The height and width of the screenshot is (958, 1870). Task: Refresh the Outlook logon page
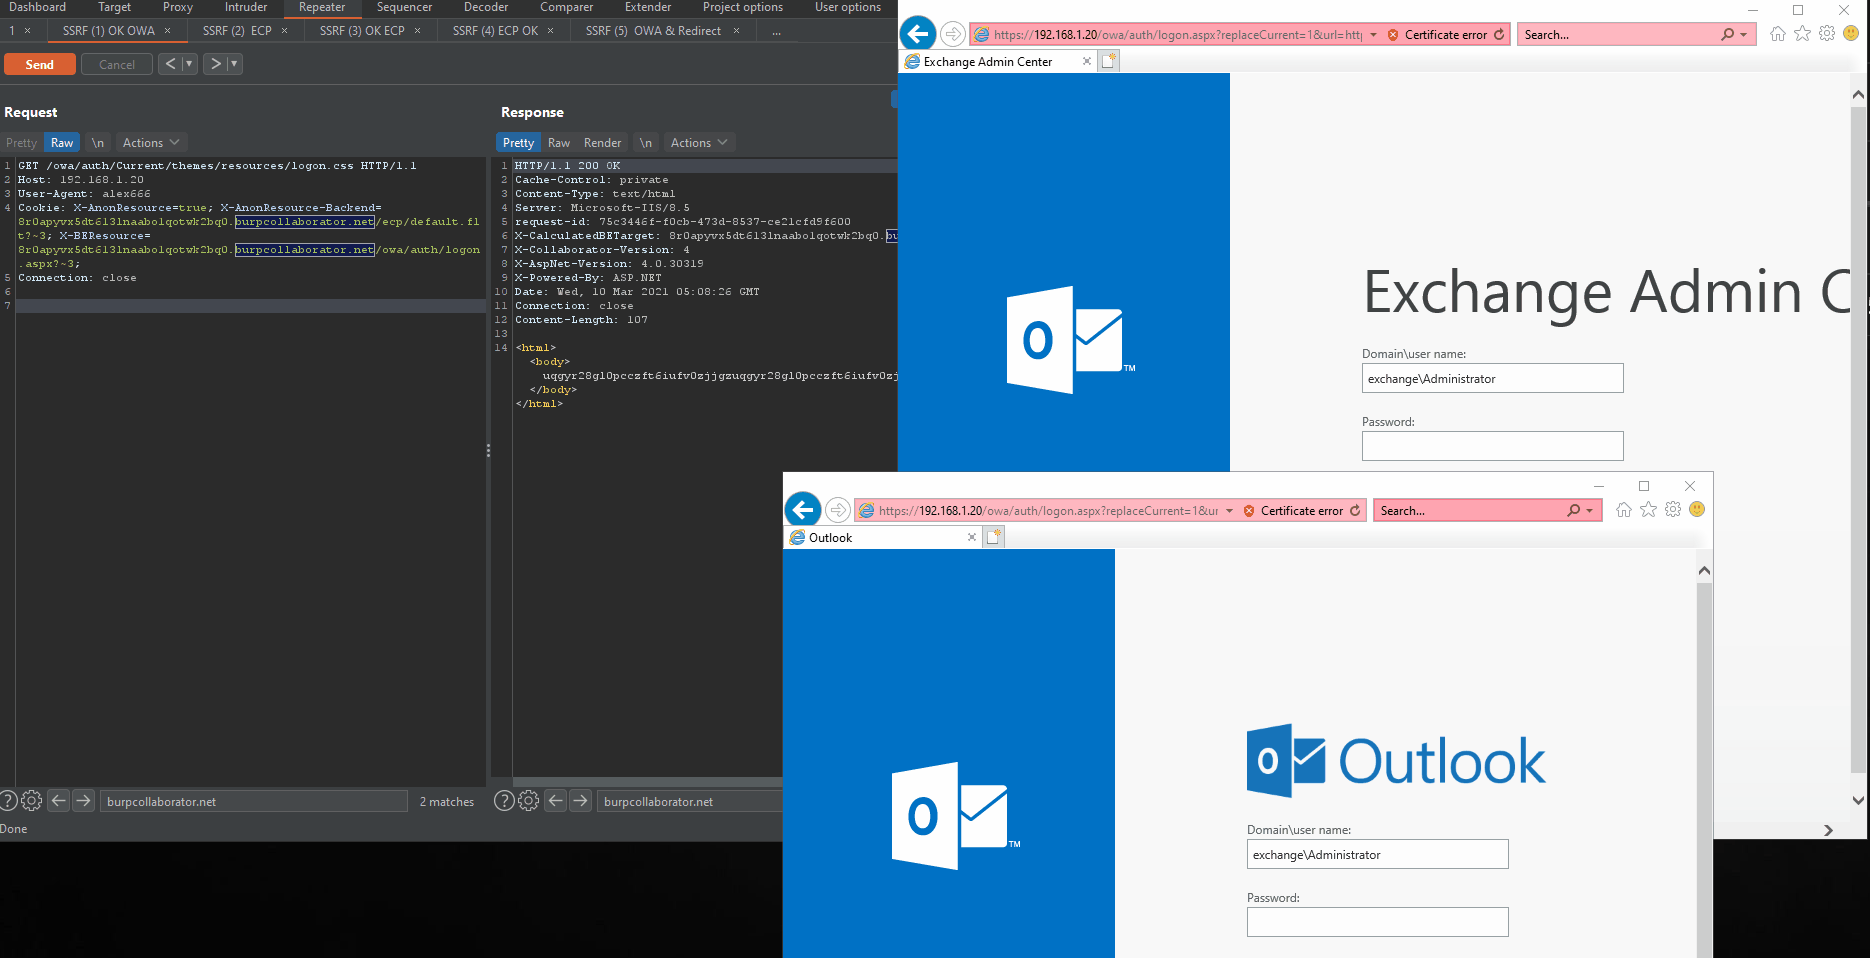pyautogui.click(x=1355, y=510)
